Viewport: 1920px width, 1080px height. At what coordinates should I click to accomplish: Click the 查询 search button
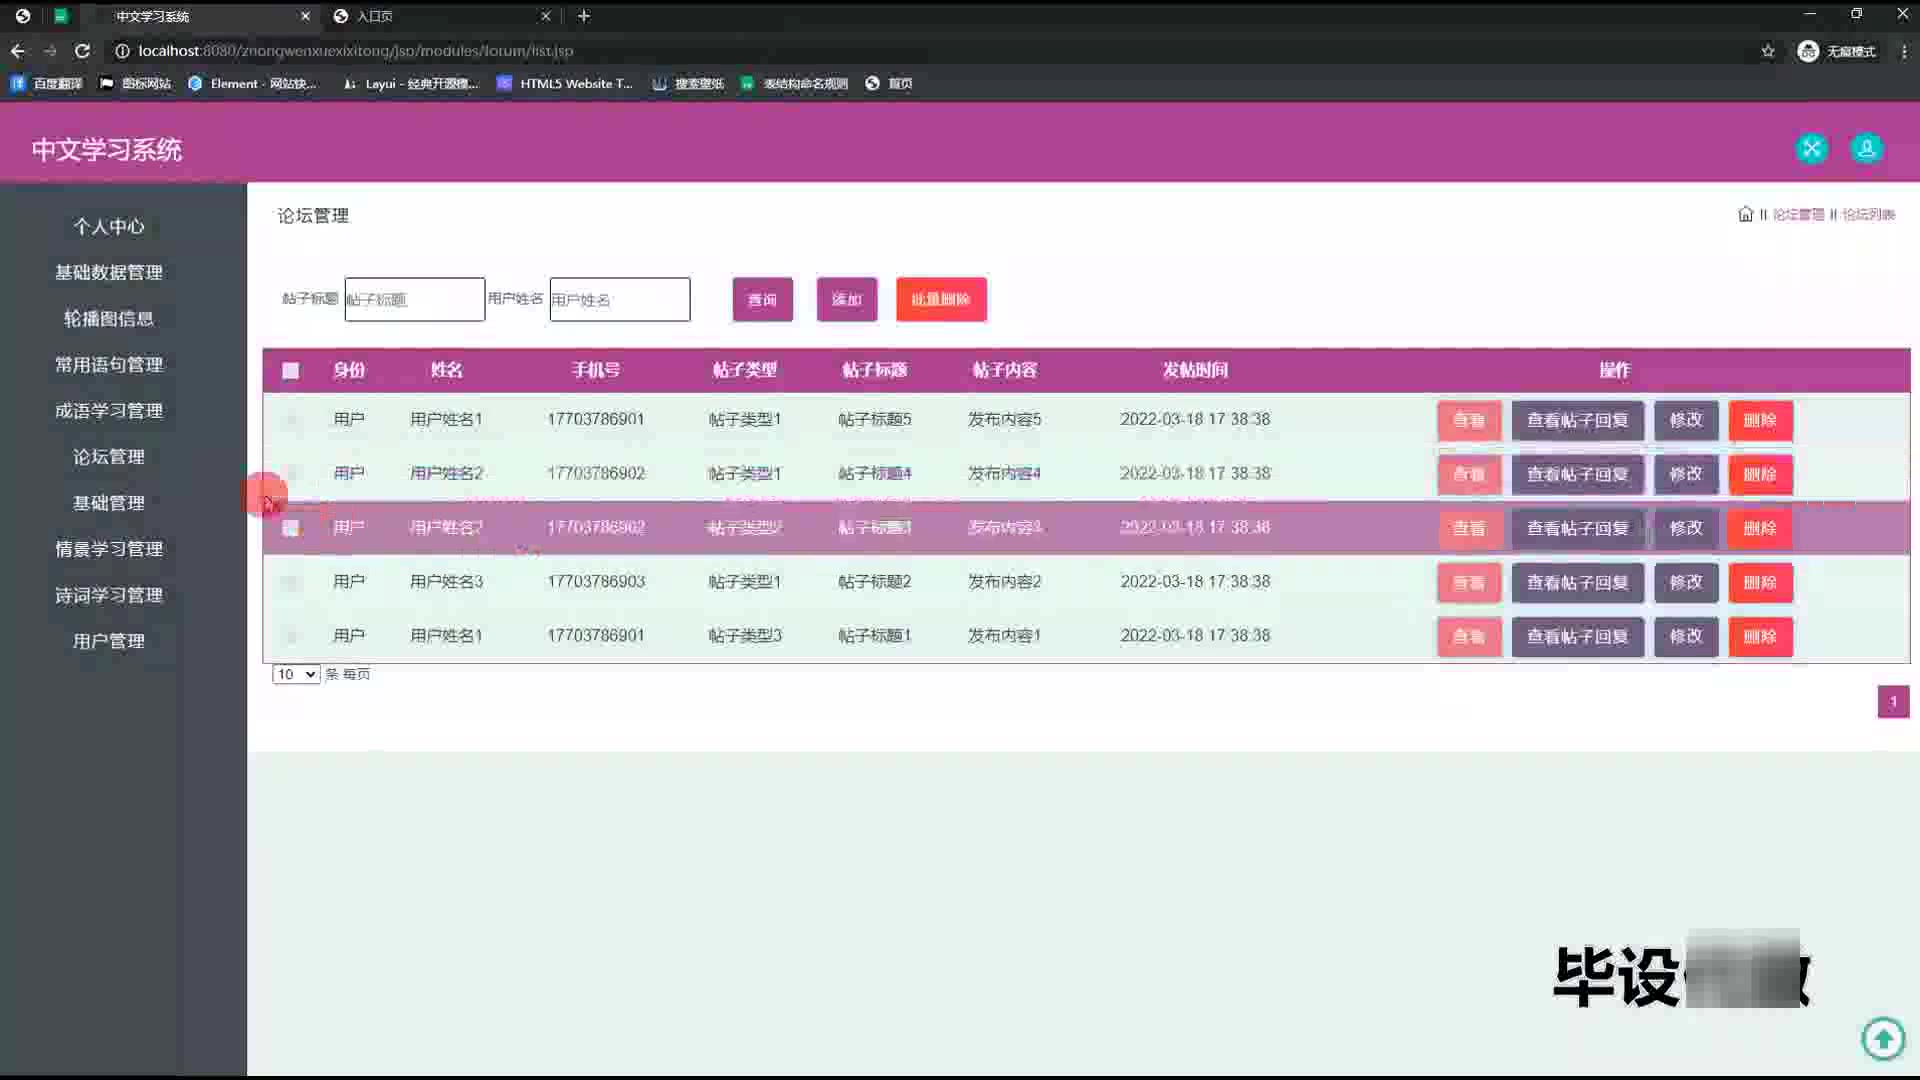click(762, 299)
